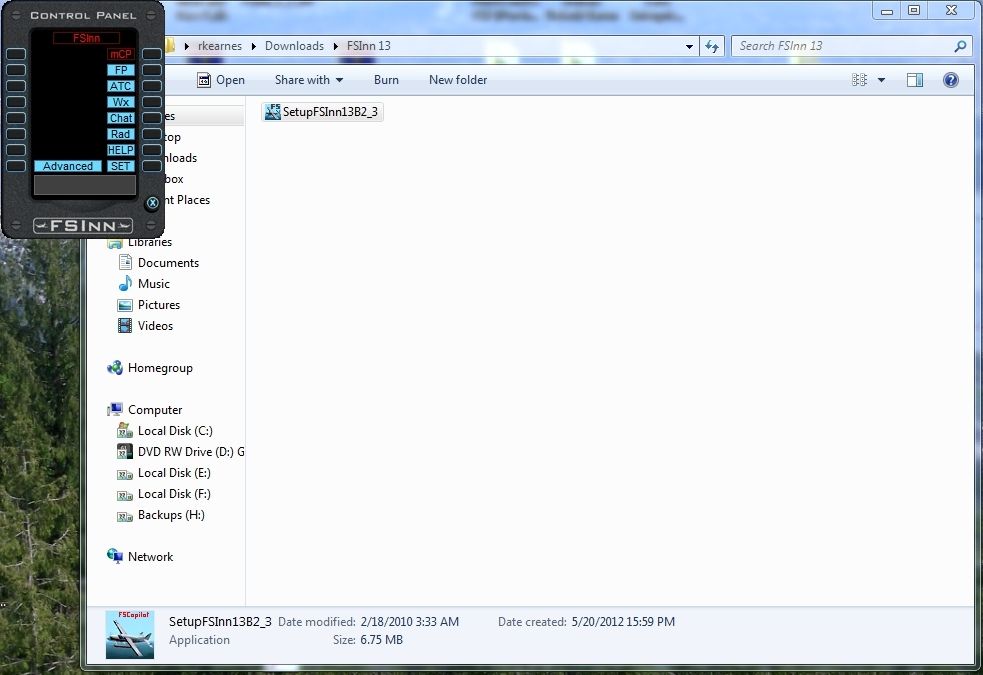This screenshot has height=675, width=983.
Task: Go to Downloads in the address breadcrumb
Action: coord(294,46)
